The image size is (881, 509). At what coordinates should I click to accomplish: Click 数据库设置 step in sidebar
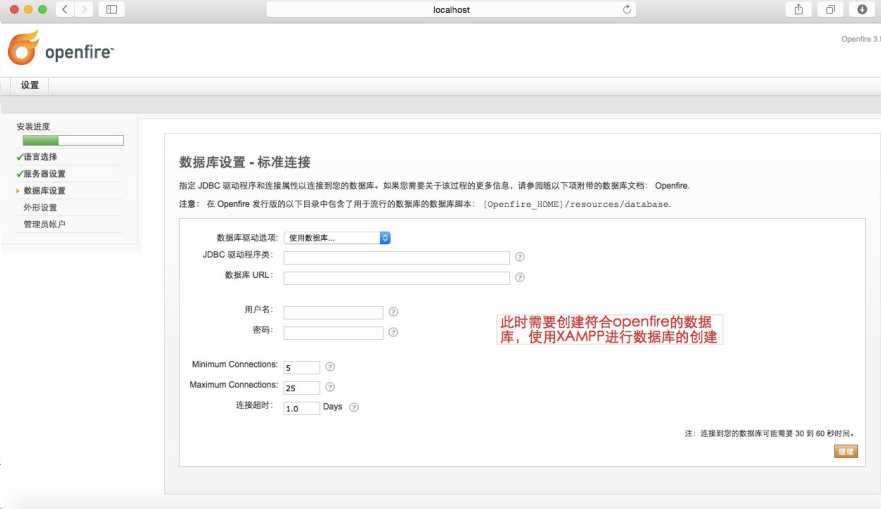click(44, 190)
